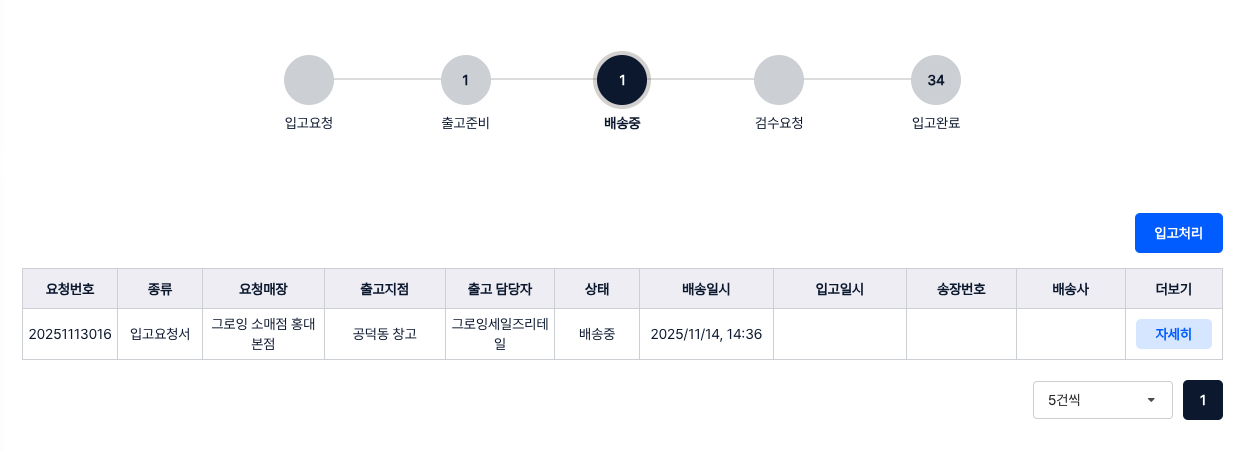Screen dimensions: 1238x451
Task: Click the 종류 column header
Action: (x=160, y=289)
